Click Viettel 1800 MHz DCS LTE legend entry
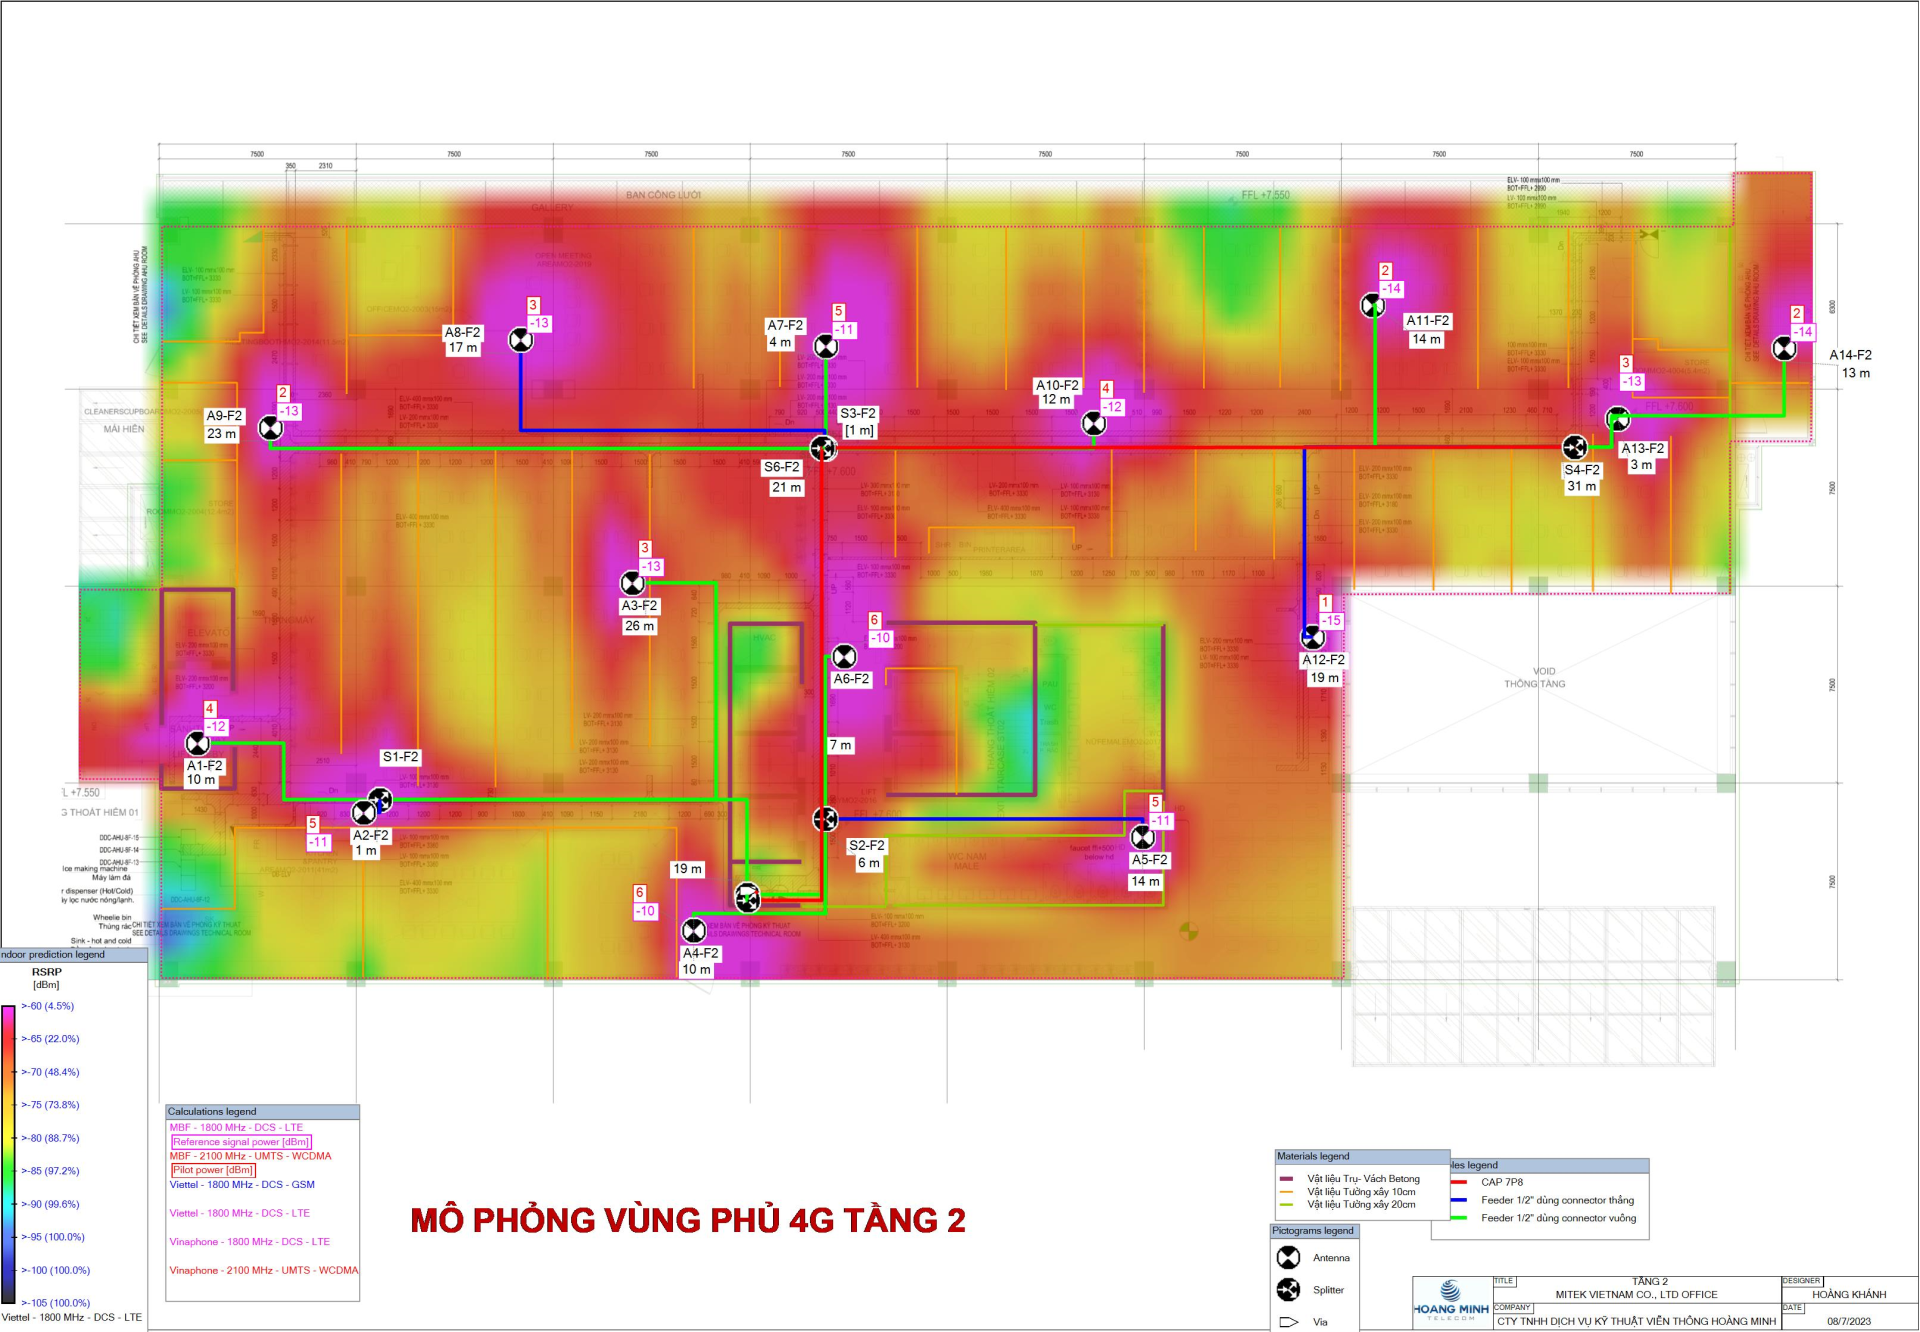 click(239, 1213)
